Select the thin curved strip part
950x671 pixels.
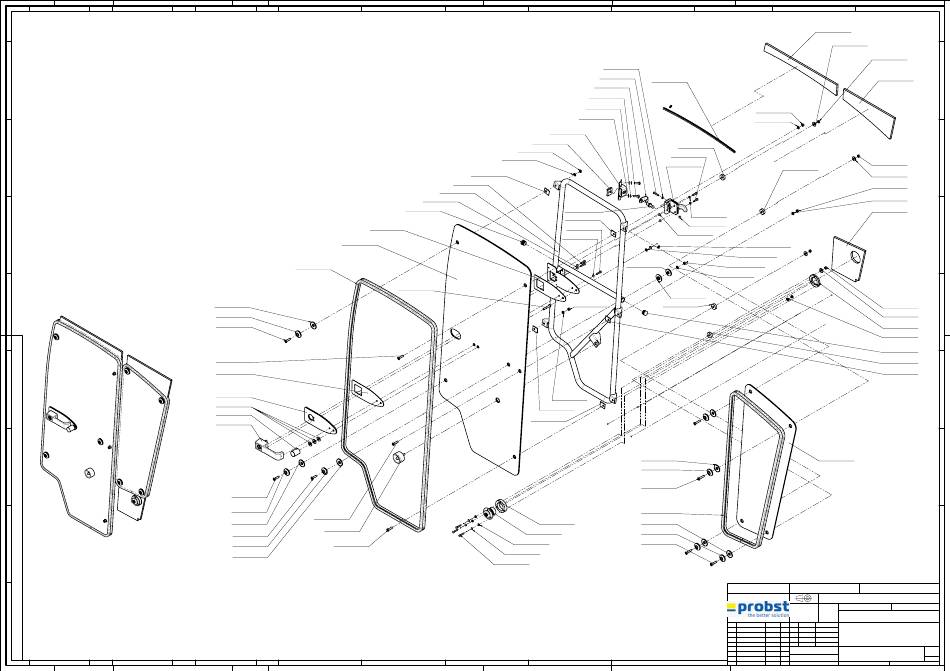pyautogui.click(x=699, y=129)
